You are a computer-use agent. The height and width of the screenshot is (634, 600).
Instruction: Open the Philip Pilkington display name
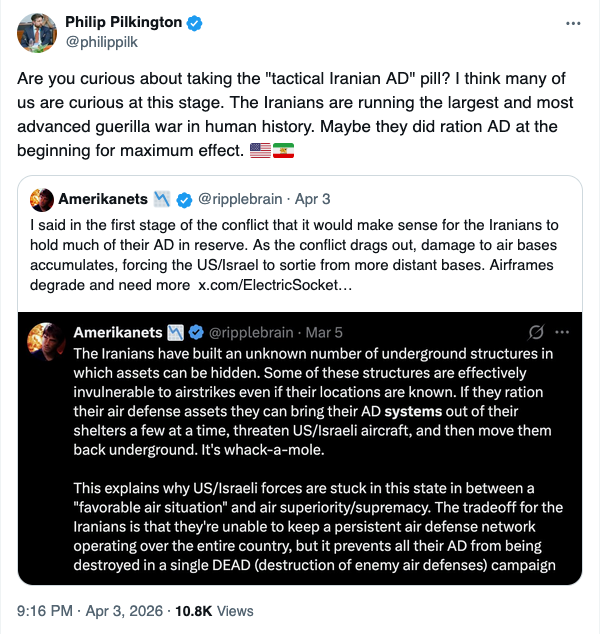click(x=125, y=23)
